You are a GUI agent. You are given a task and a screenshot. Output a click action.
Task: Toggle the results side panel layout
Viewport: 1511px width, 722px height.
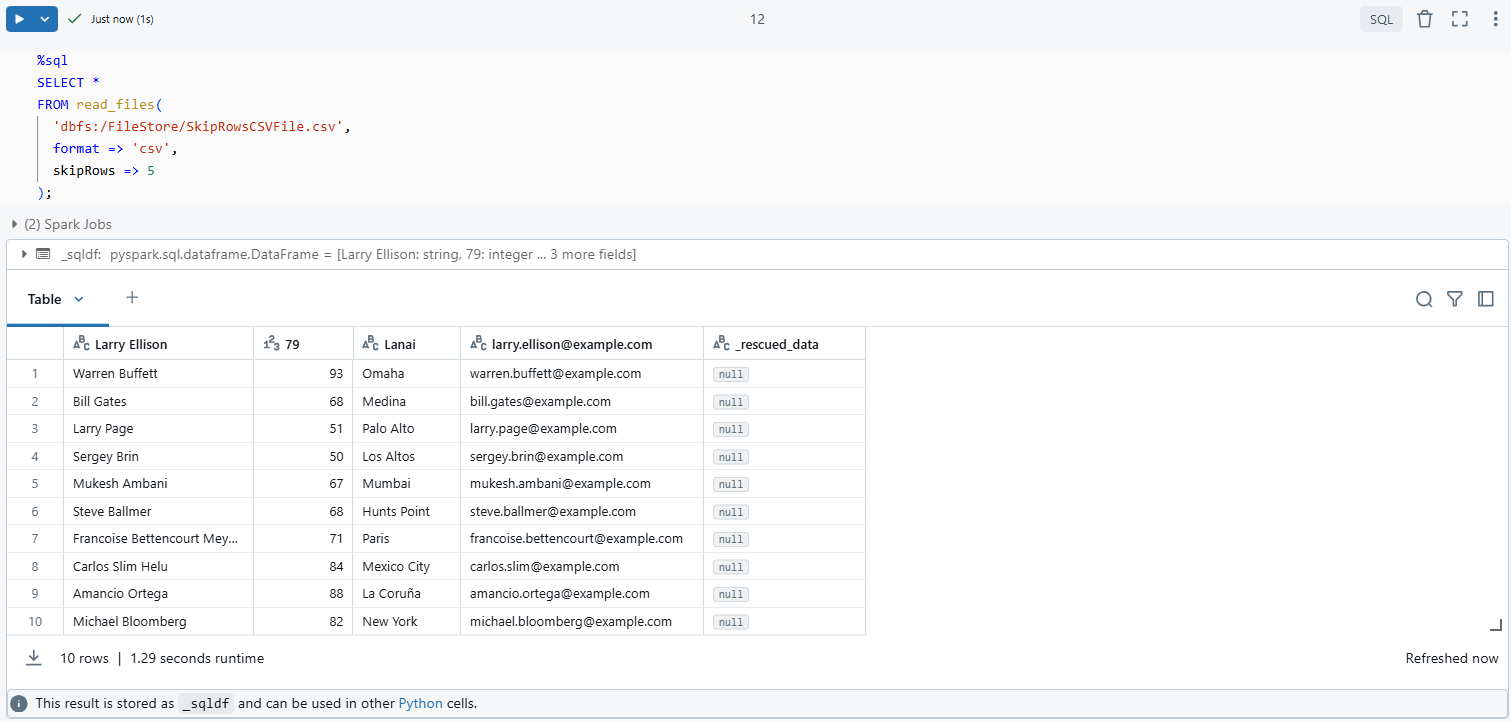coord(1485,298)
